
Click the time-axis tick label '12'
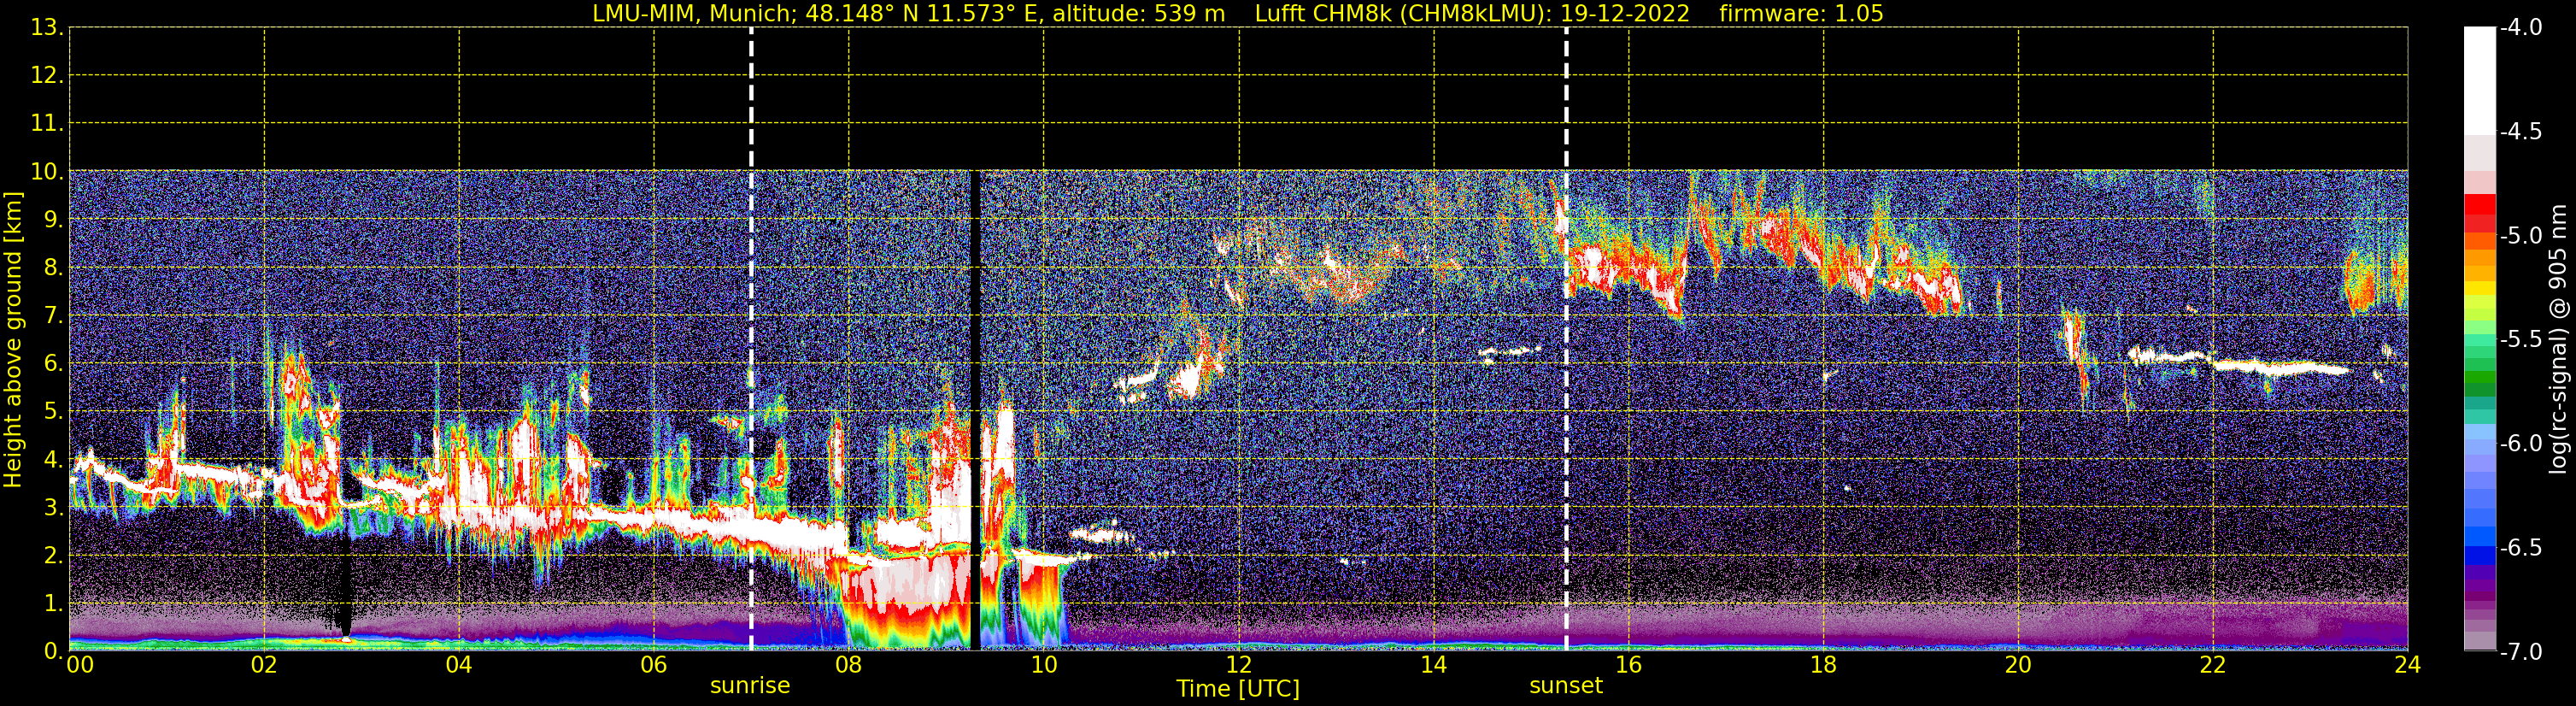1238,665
